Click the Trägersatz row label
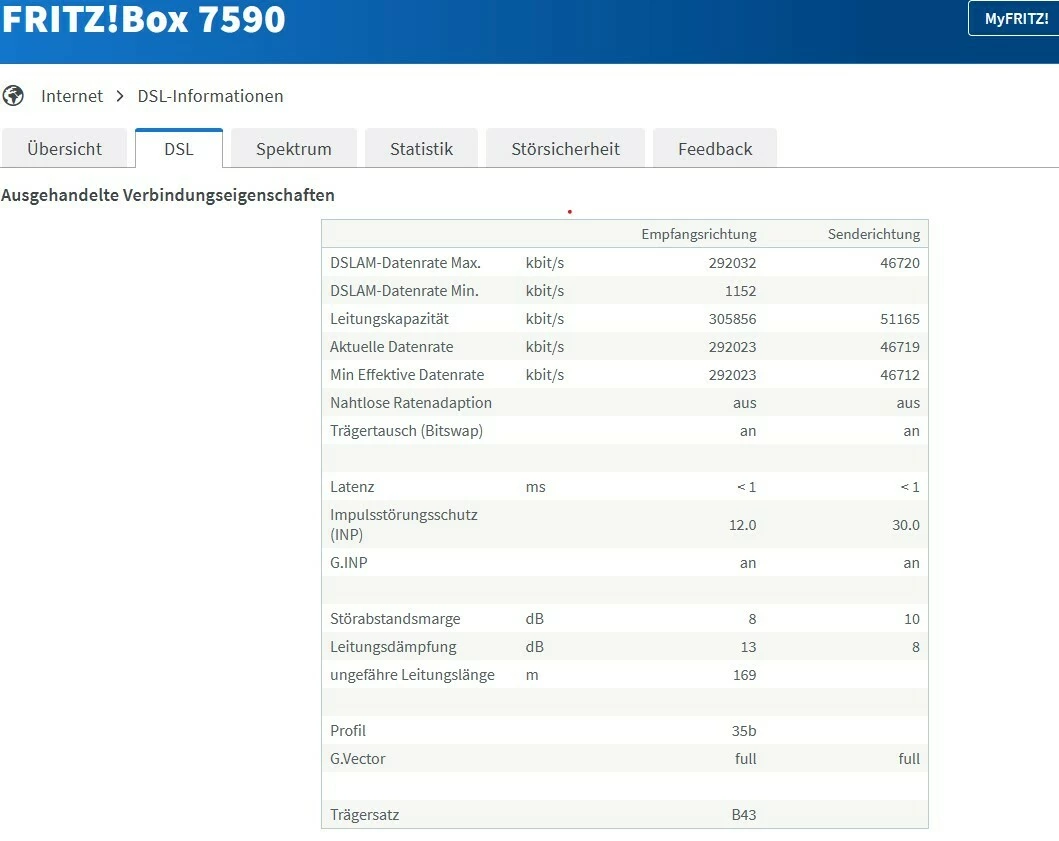 pos(364,815)
